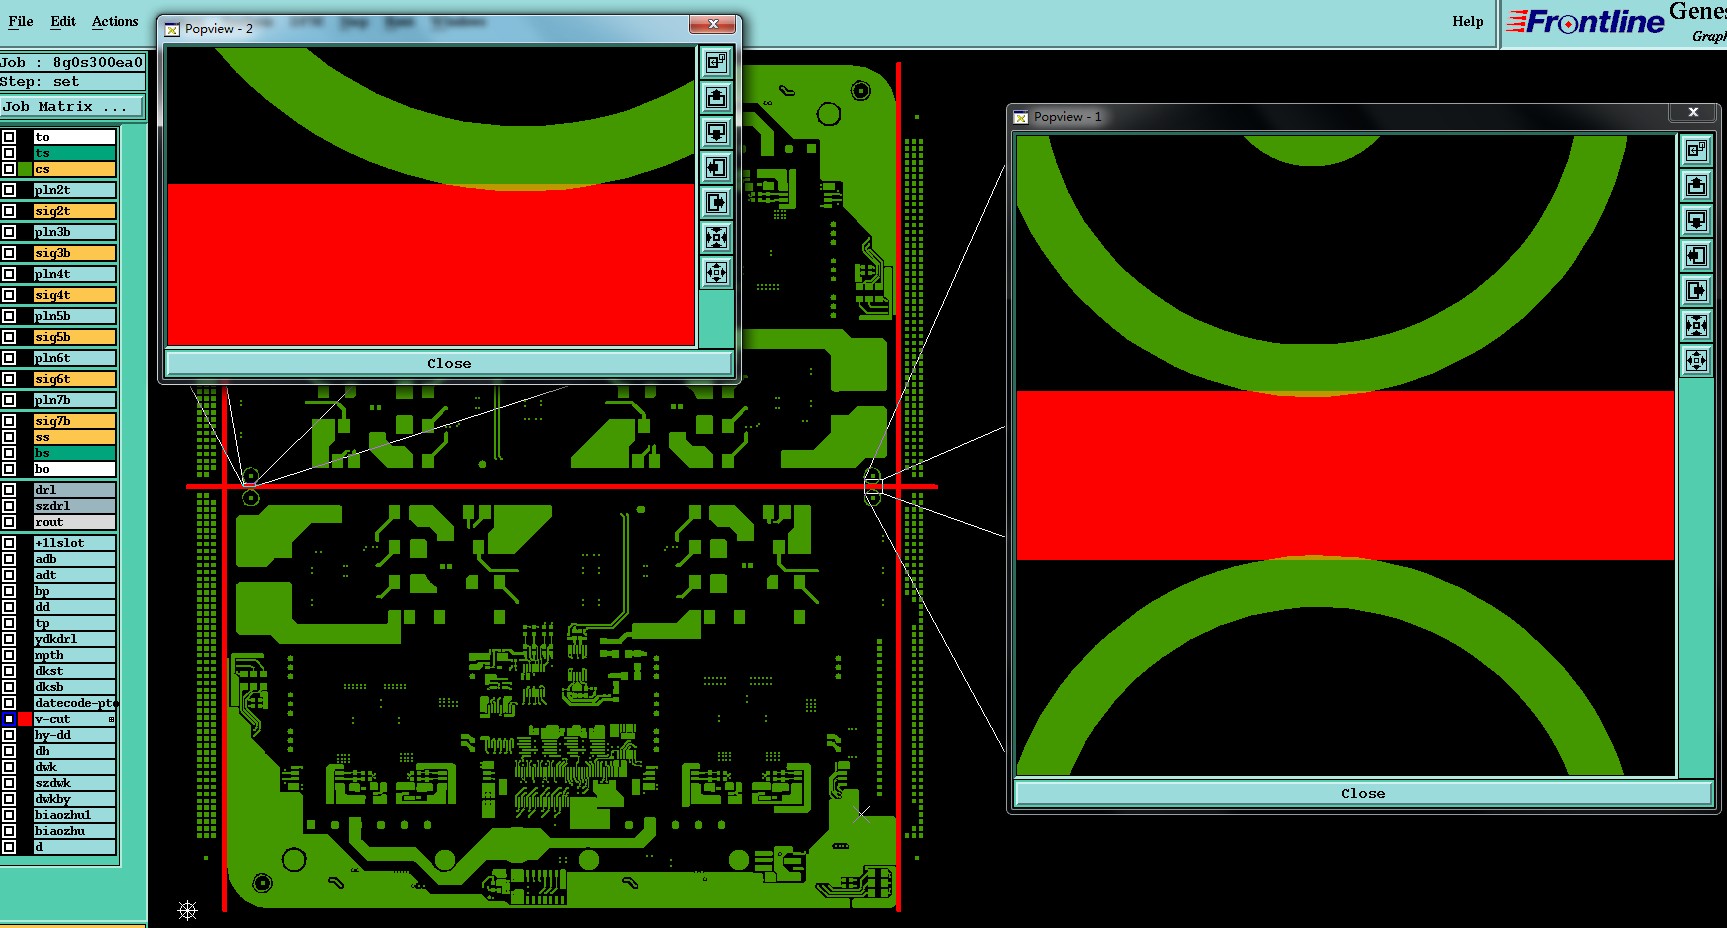Open the Help menu
This screenshot has width=1727, height=928.
(x=1467, y=21)
